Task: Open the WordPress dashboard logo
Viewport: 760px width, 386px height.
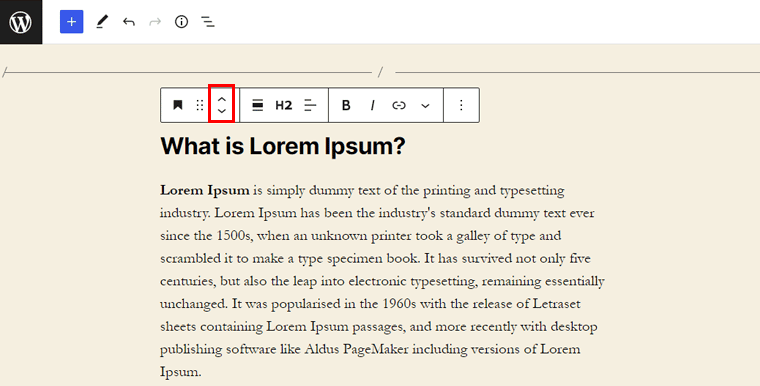Action: (21, 22)
